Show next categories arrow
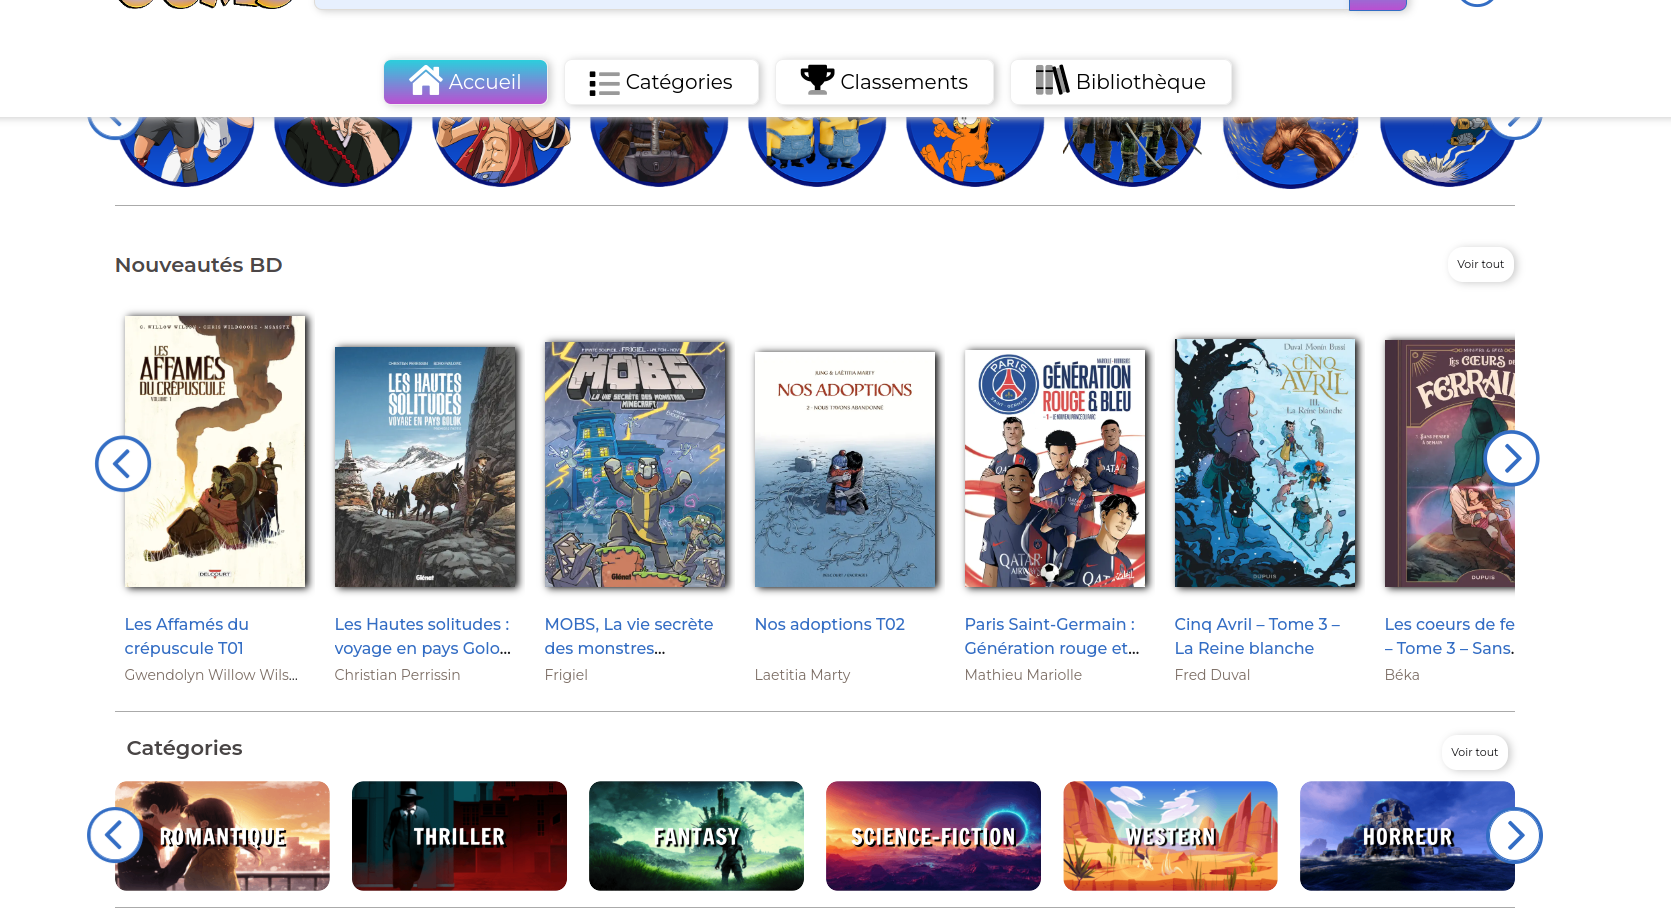This screenshot has width=1671, height=915. click(1515, 835)
